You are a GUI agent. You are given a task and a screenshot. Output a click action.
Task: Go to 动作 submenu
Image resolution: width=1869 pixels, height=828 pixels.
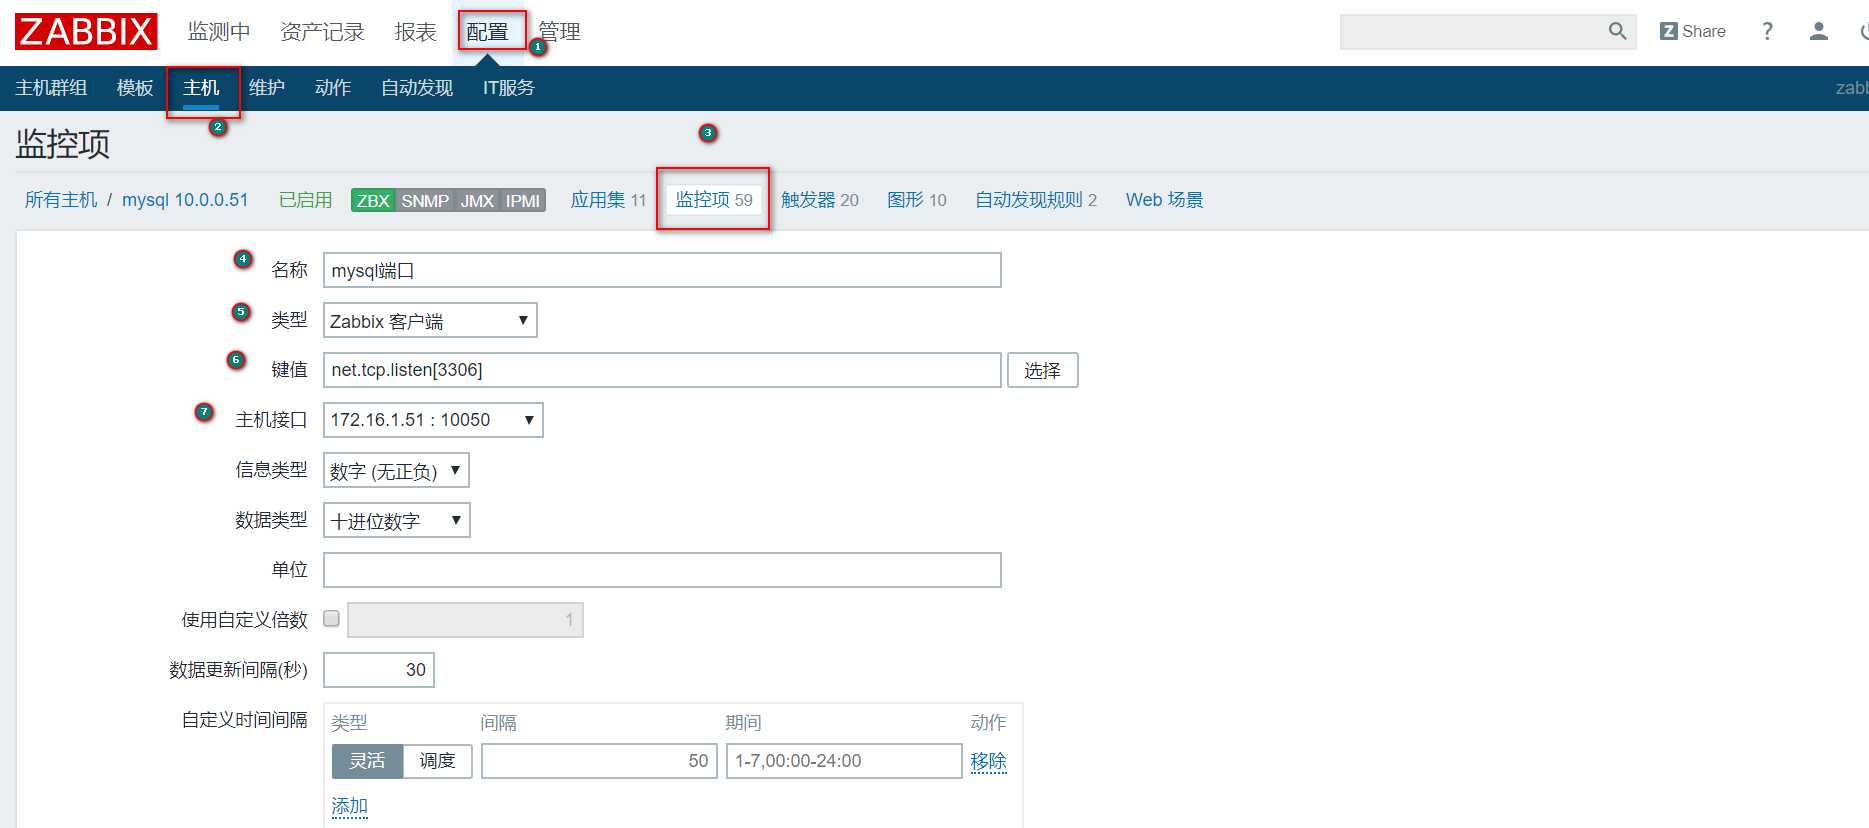333,88
